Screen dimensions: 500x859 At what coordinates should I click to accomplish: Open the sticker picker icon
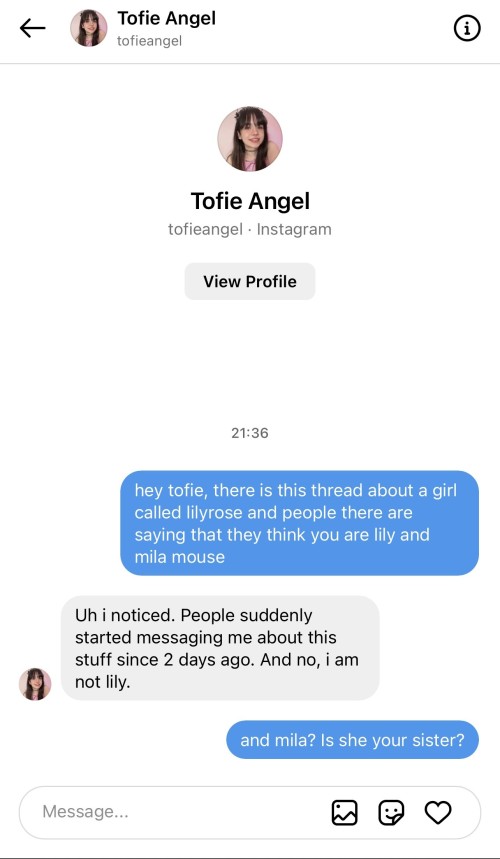(392, 812)
